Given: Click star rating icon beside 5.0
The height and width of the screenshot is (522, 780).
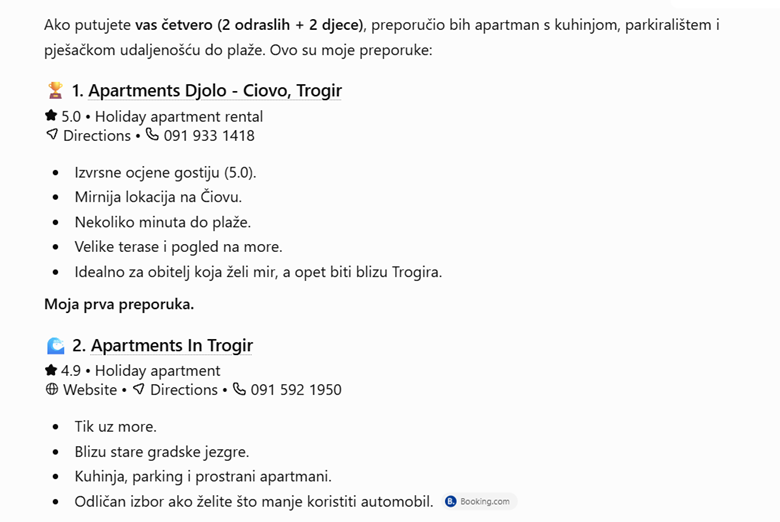Looking at the screenshot, I should pos(51,115).
